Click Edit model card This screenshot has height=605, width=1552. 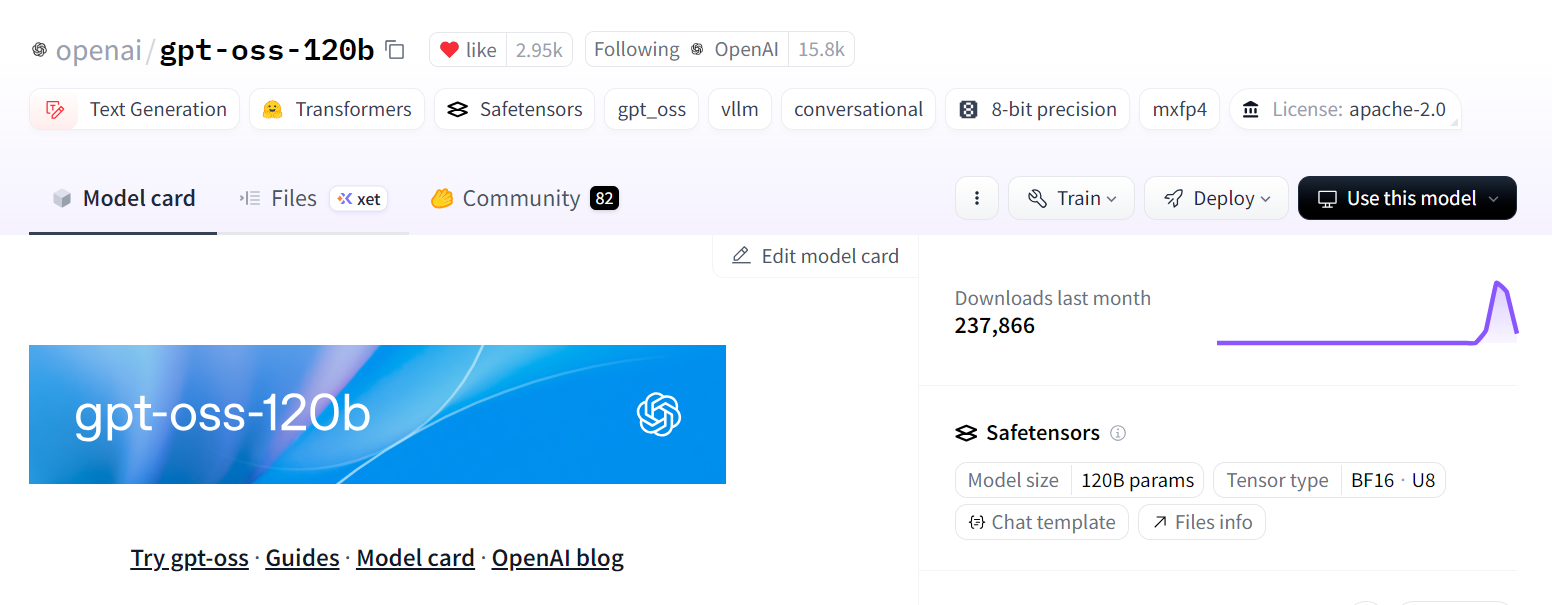815,256
